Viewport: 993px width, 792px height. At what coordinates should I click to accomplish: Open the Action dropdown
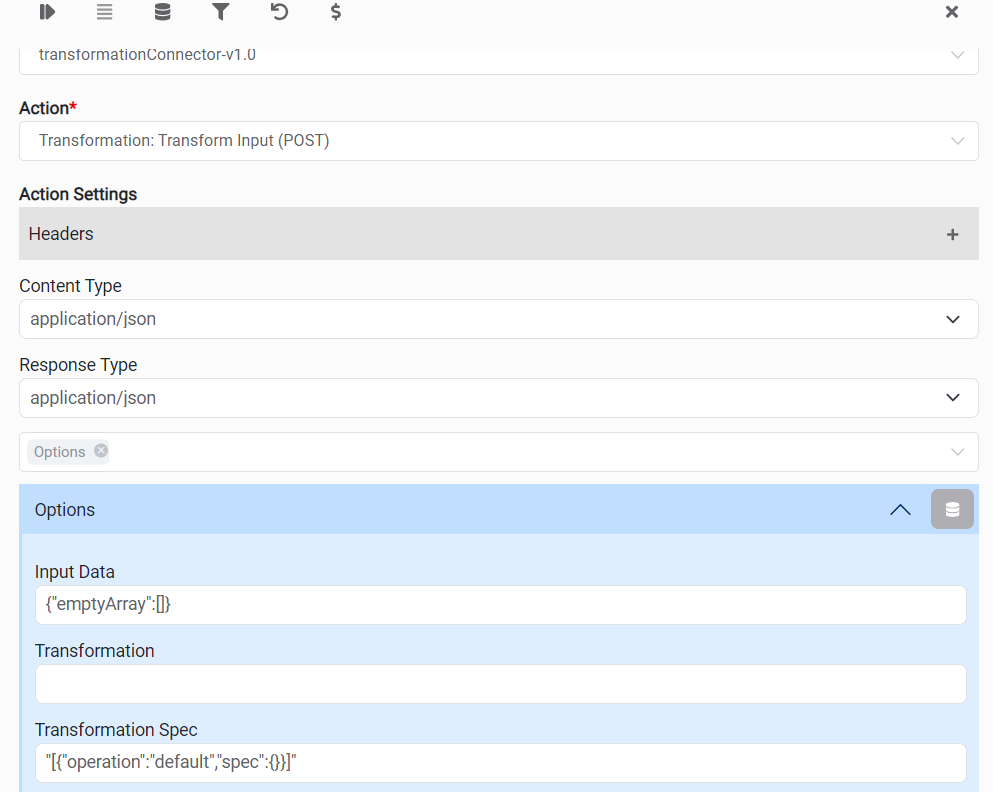click(x=957, y=141)
